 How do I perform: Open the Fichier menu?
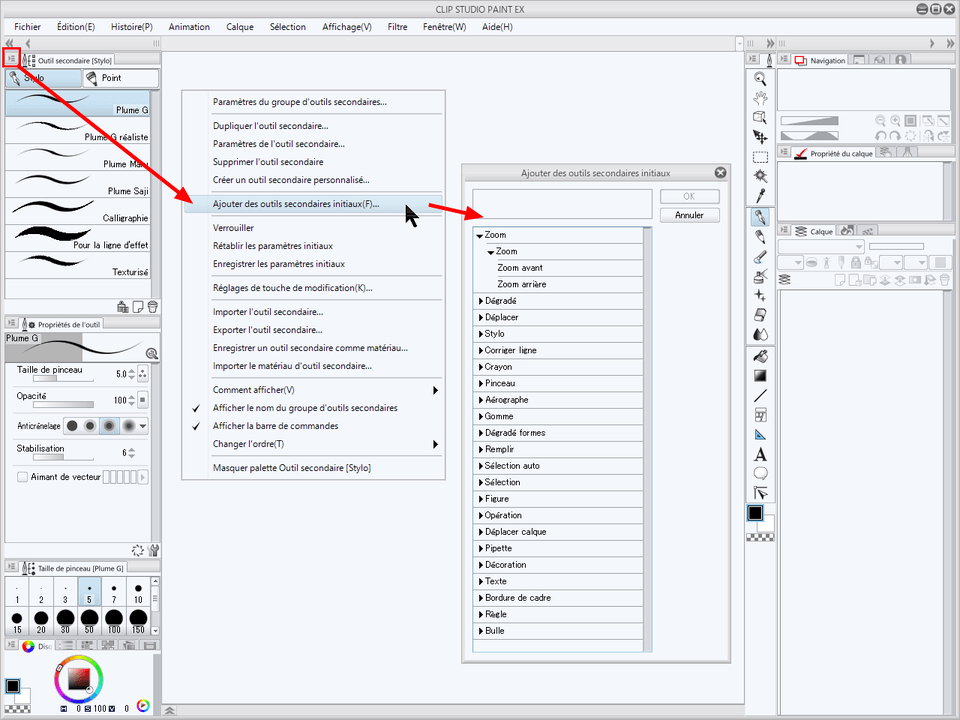[x=27, y=27]
